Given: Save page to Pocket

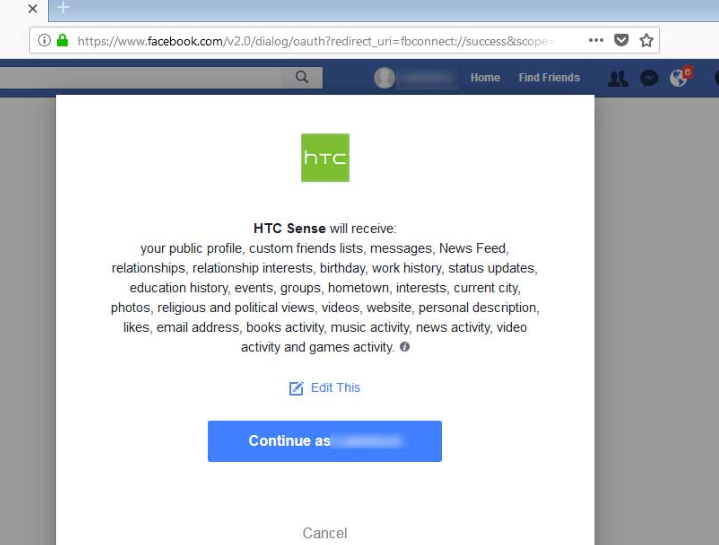Looking at the screenshot, I should [x=621, y=40].
